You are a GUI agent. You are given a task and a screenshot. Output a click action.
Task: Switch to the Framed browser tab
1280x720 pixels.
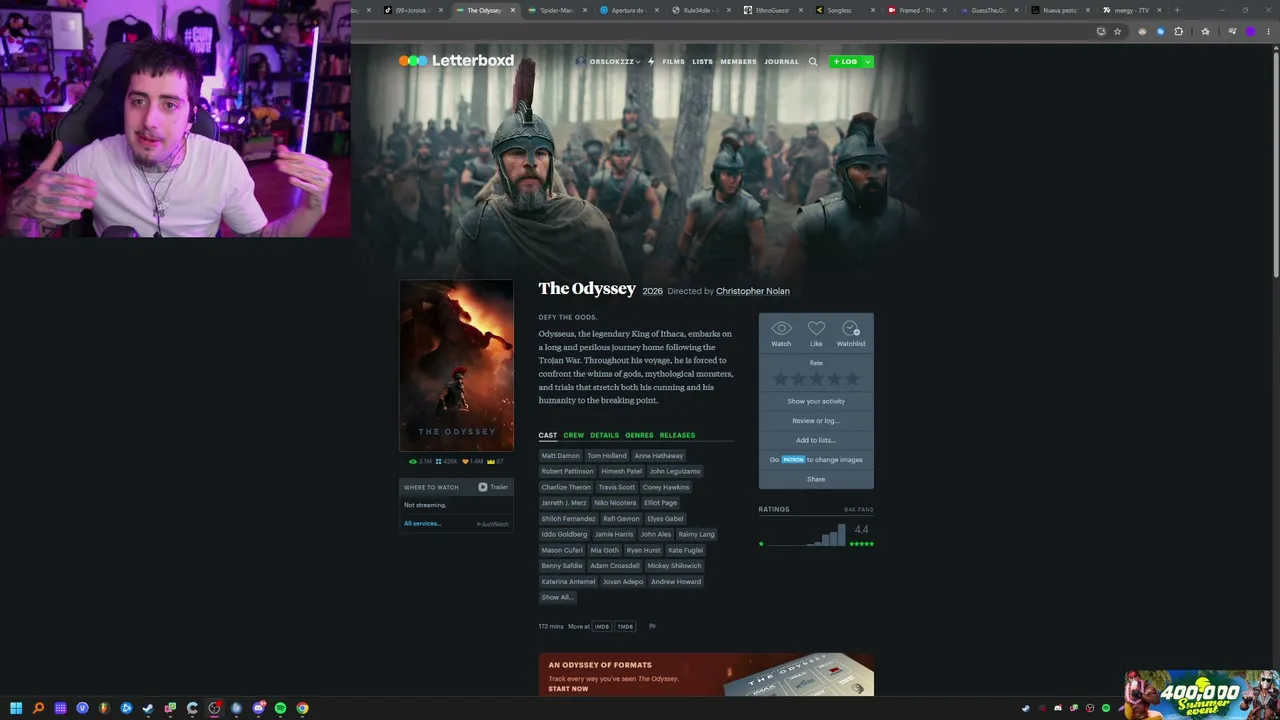click(x=915, y=10)
